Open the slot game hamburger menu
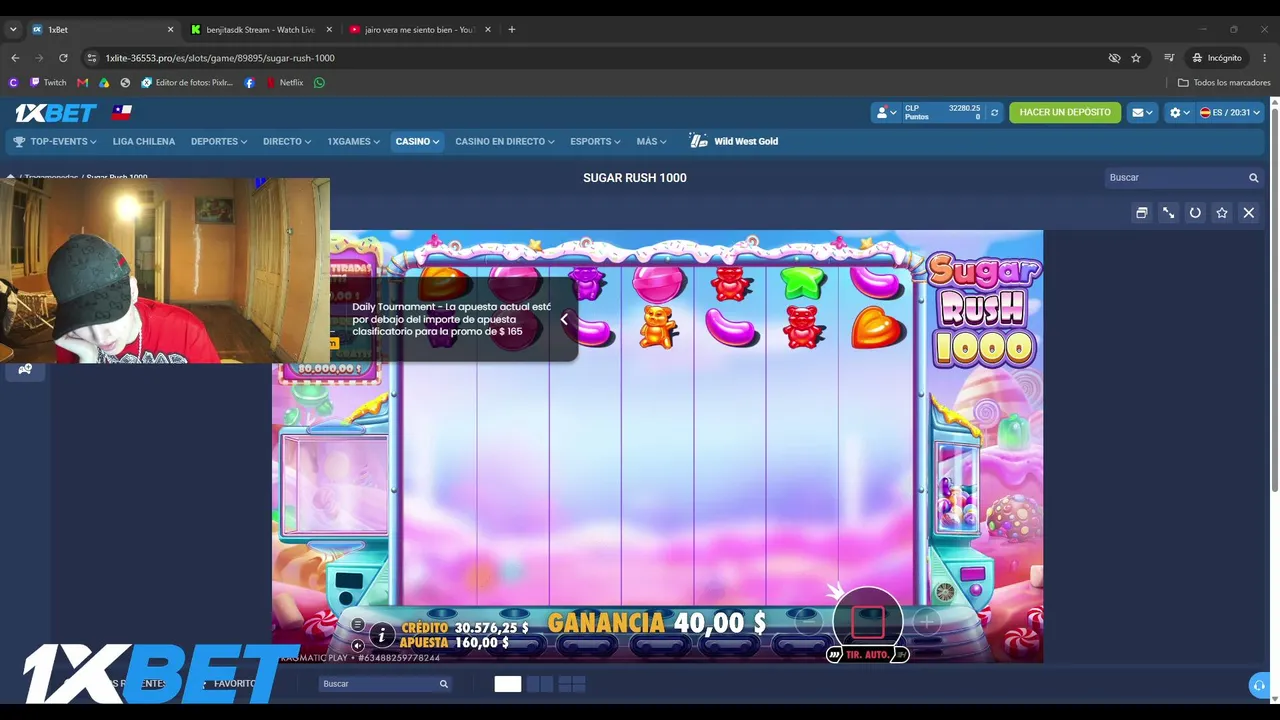The width and height of the screenshot is (1280, 720). 357,625
